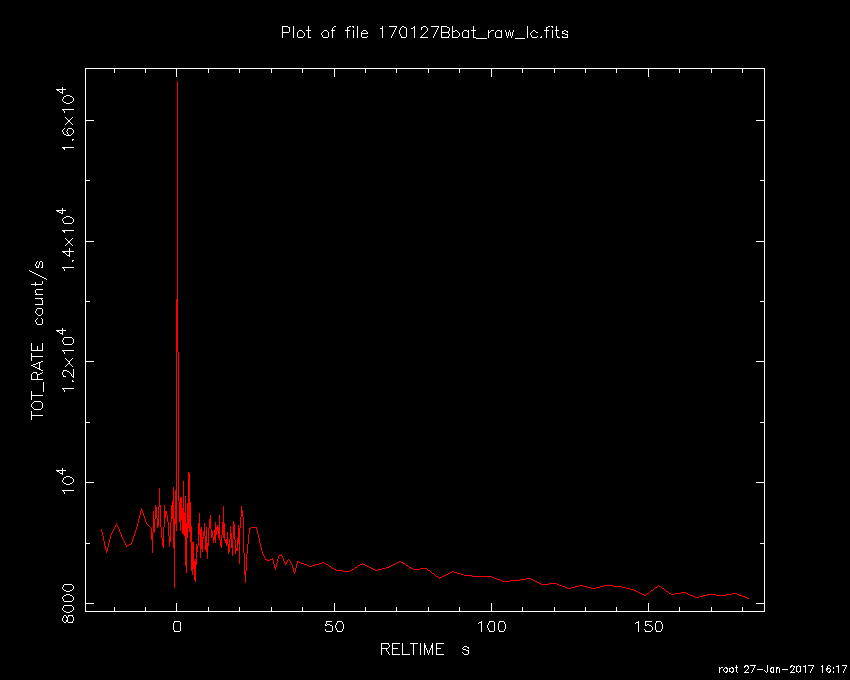Click the 'root 27-Jan-2017 16:17' timestamp

[x=782, y=669]
